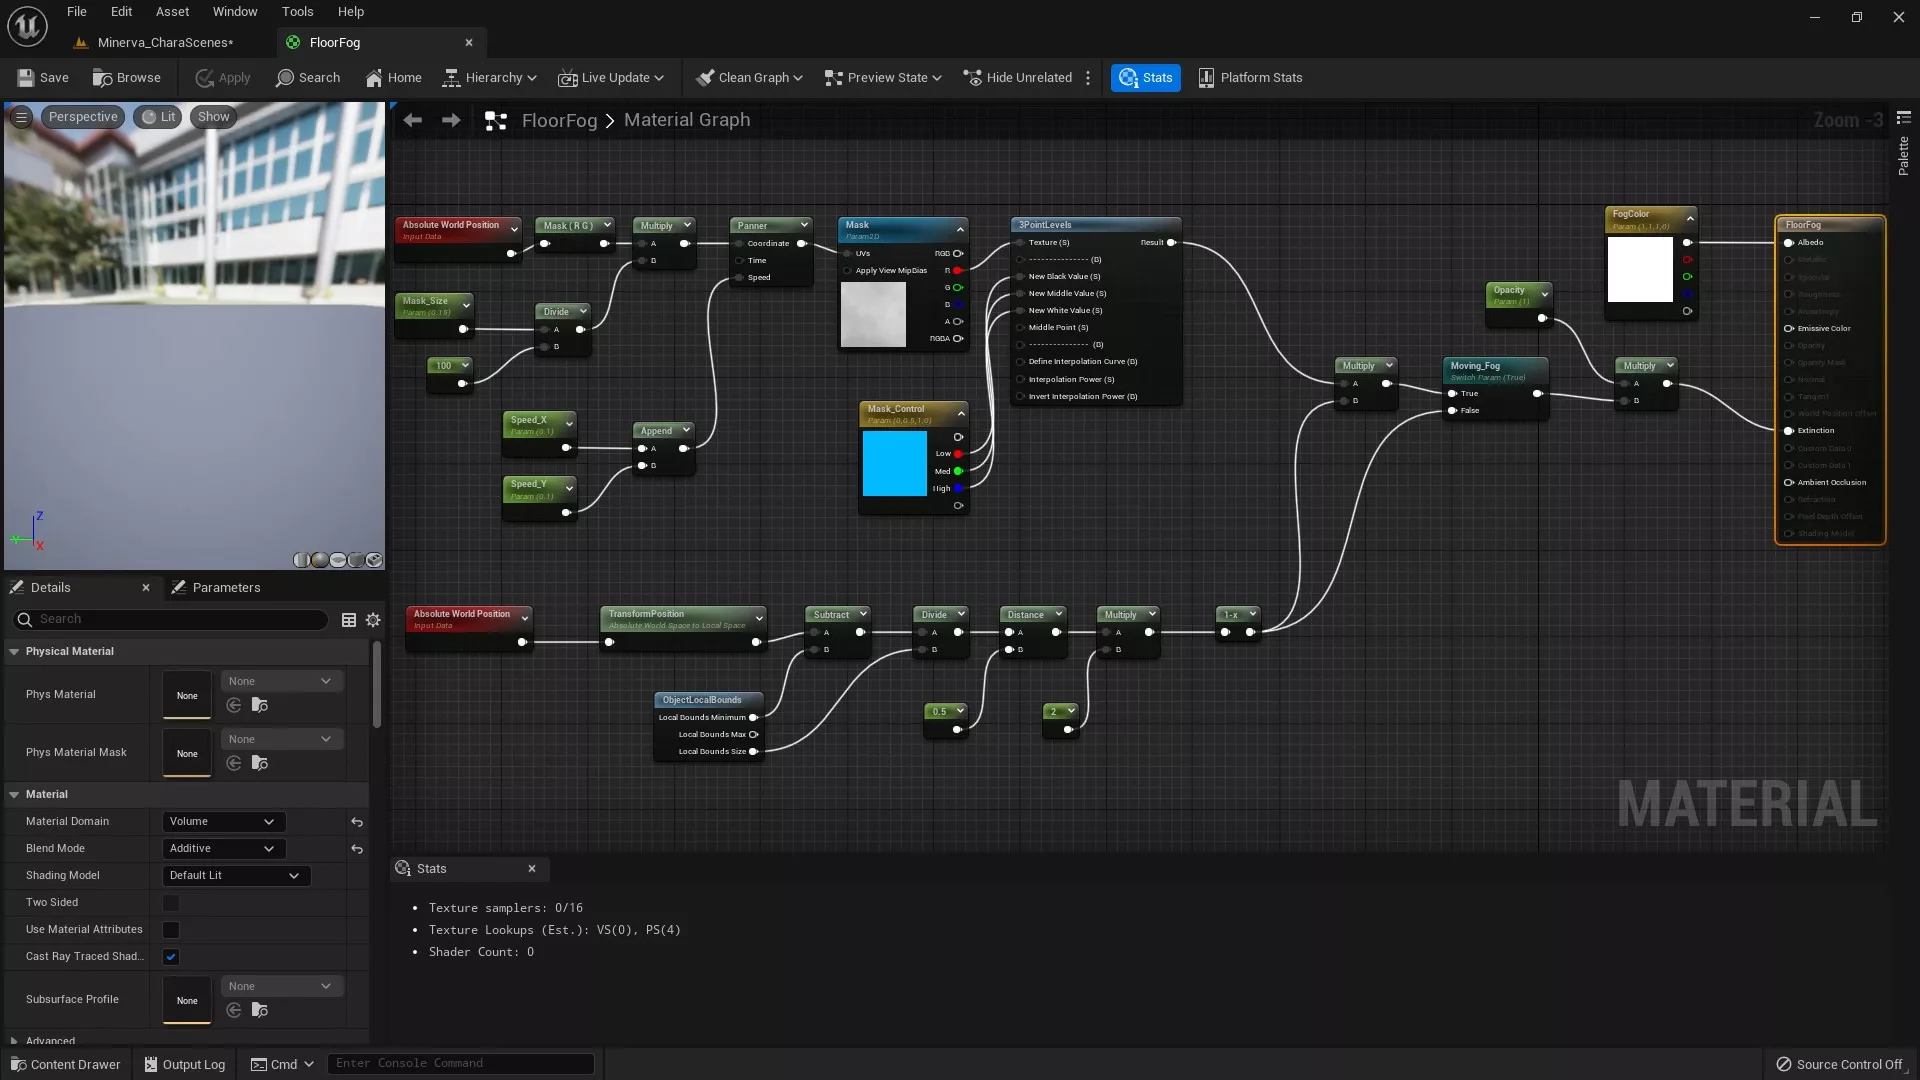Toggle Use Material Attributes checkbox
Viewport: 1920px width, 1080px height.
(171, 930)
